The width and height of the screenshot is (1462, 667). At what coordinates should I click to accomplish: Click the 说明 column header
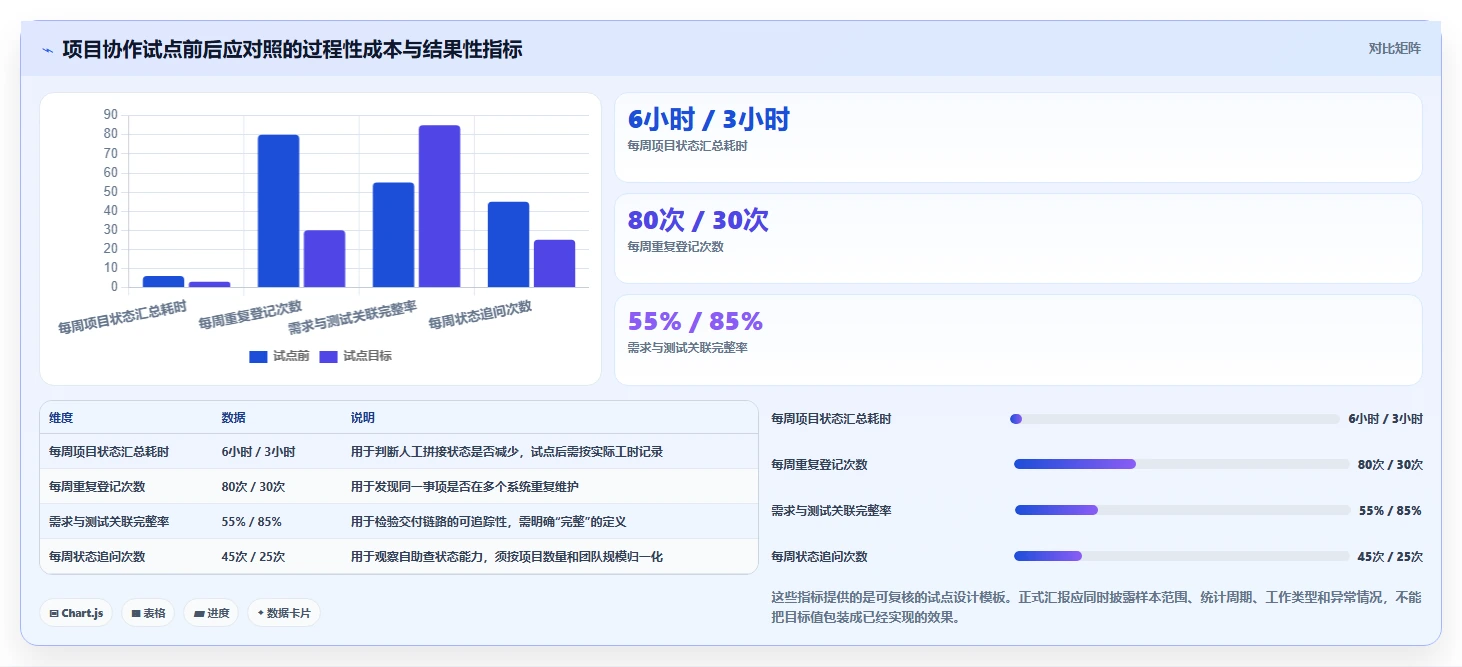point(362,418)
